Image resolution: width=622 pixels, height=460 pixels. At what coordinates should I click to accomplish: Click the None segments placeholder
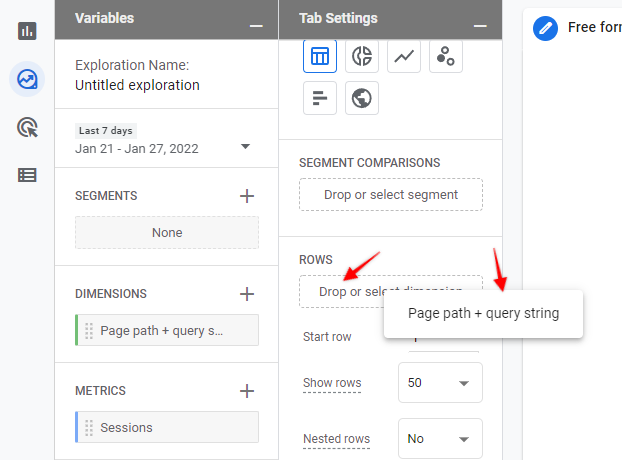(x=167, y=233)
